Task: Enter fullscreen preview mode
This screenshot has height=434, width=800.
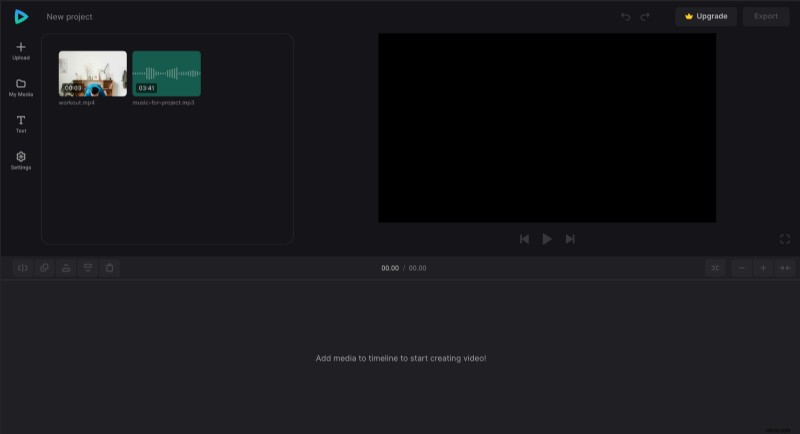Action: point(785,239)
